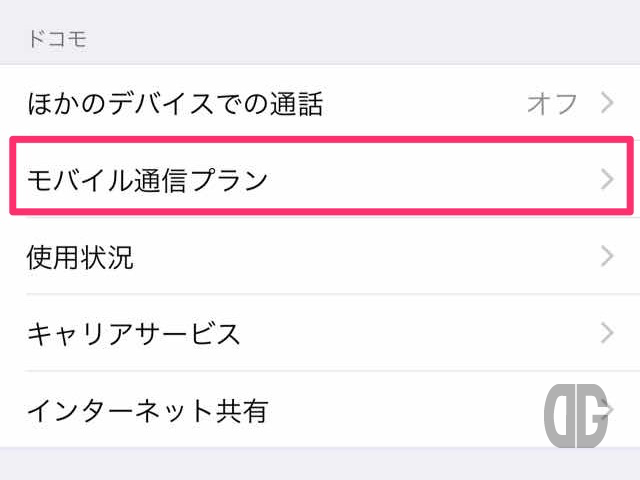This screenshot has height=480, width=640.
Task: Tap the chevron arrow beside オフ
Action: pos(607,102)
